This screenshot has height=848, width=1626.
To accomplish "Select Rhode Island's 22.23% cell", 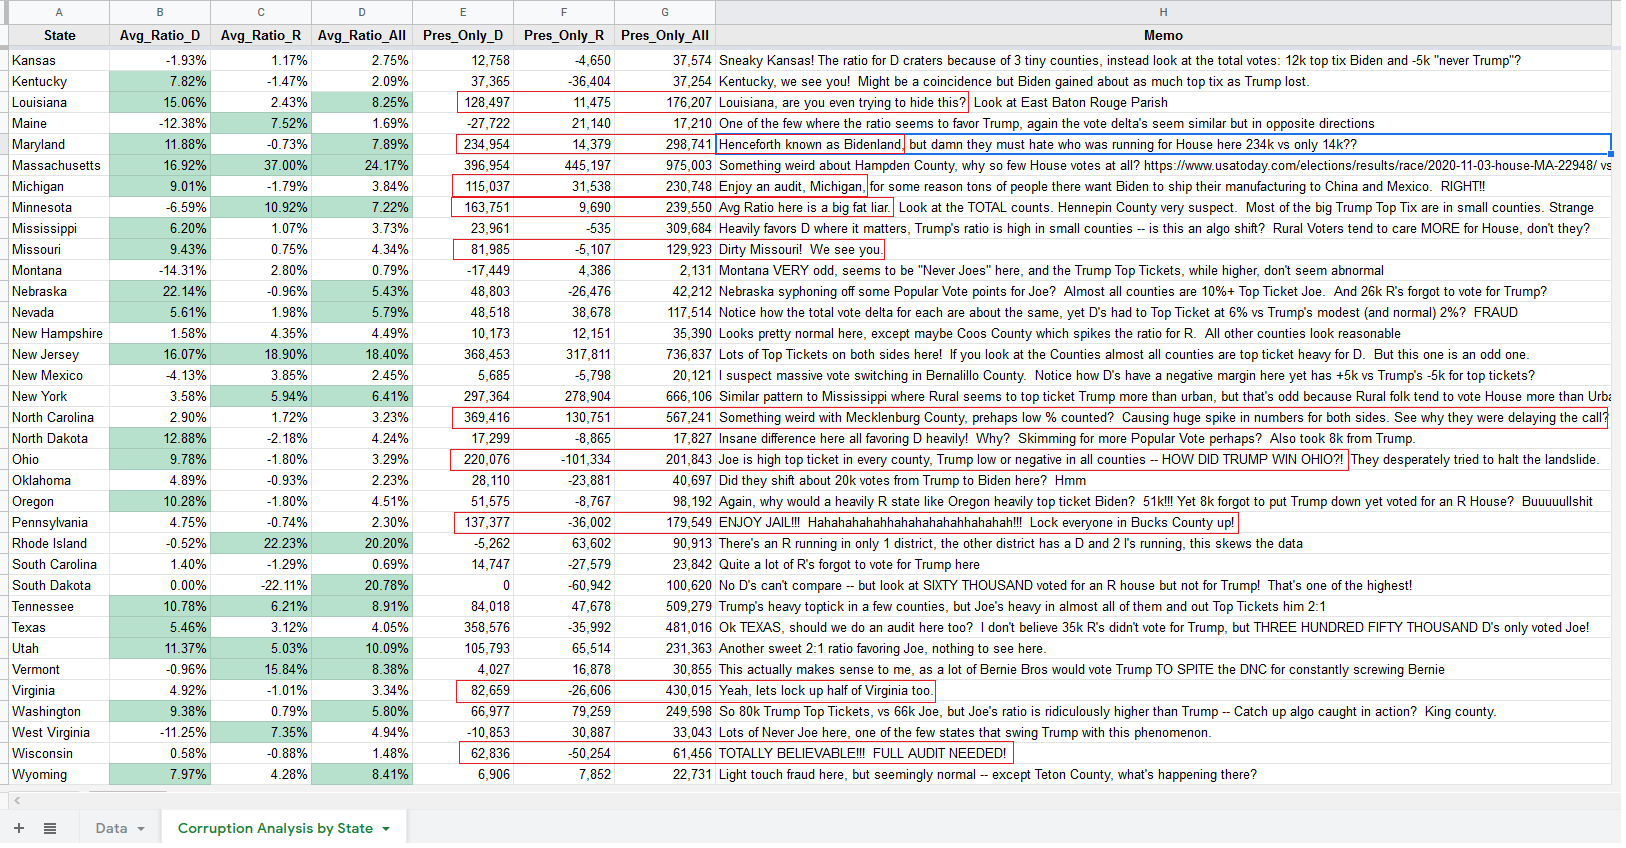I will 261,543.
